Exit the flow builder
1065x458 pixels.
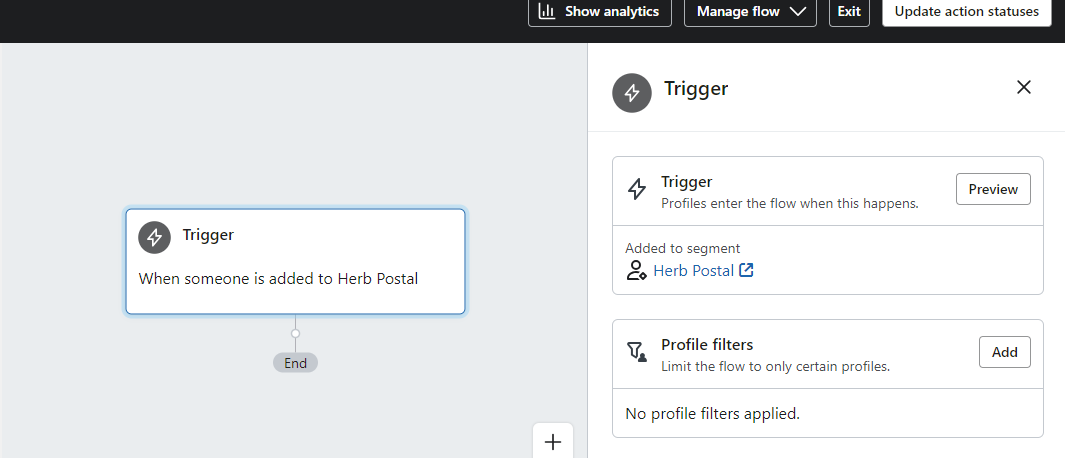coord(849,12)
